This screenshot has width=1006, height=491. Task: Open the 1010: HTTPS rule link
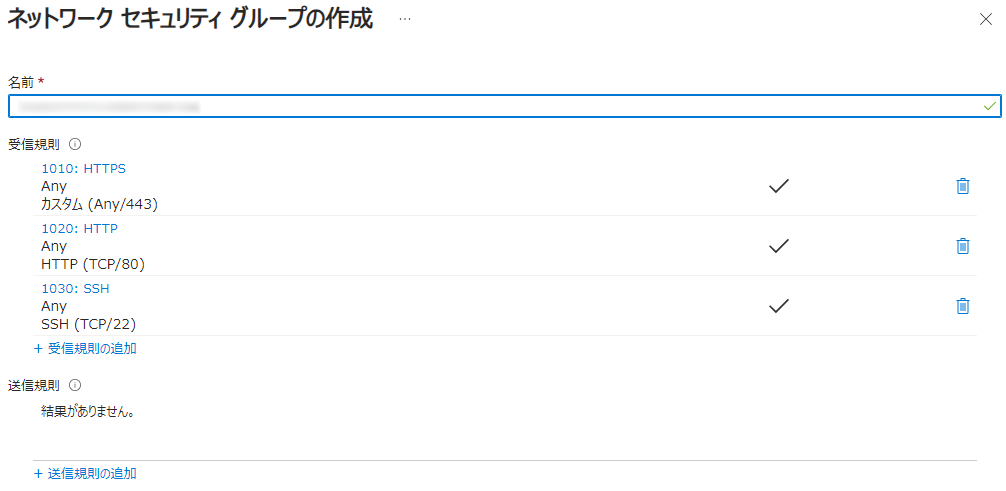(83, 169)
